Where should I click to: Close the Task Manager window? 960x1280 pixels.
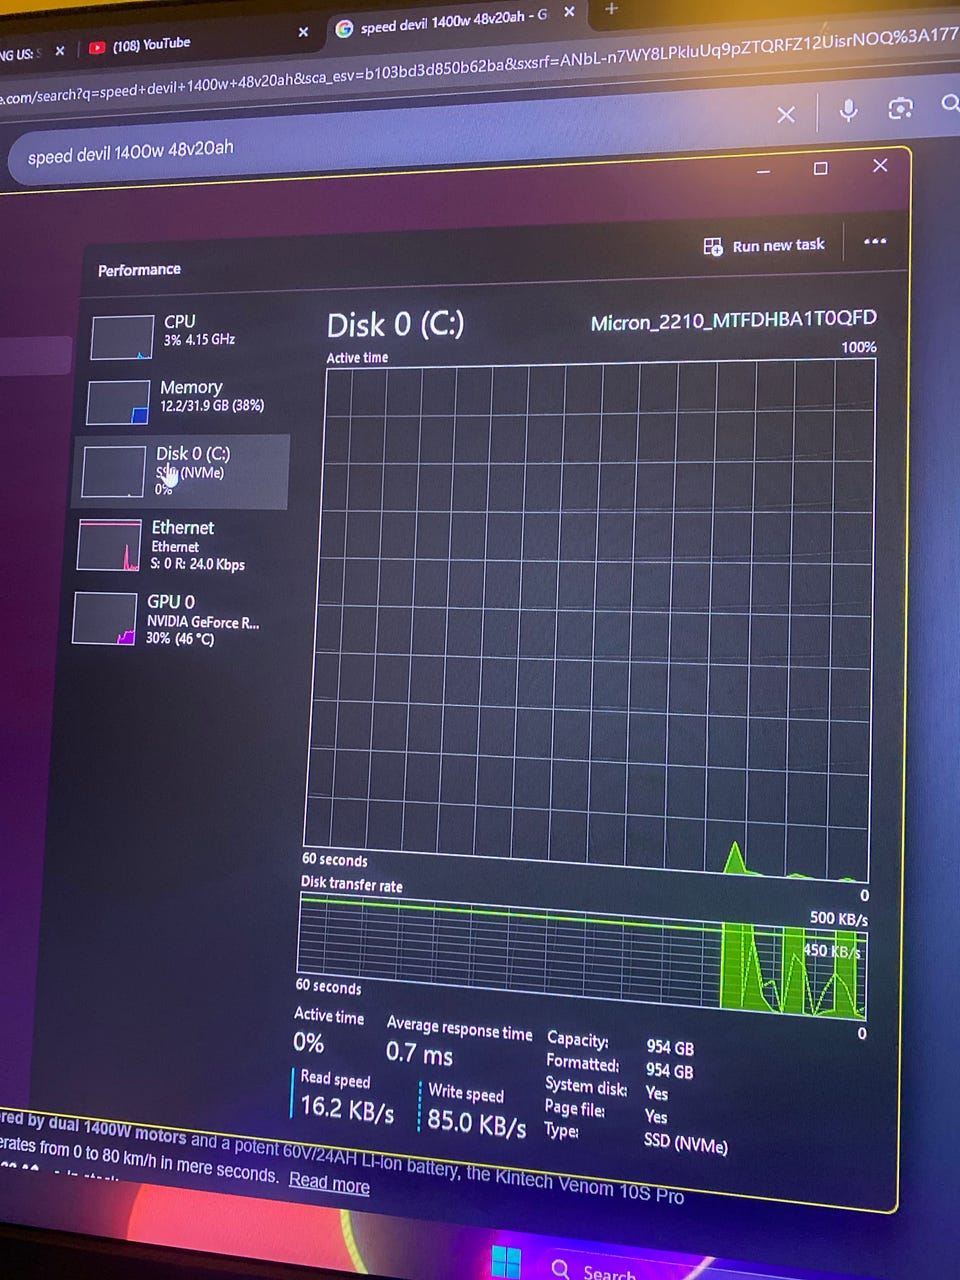pyautogui.click(x=880, y=165)
